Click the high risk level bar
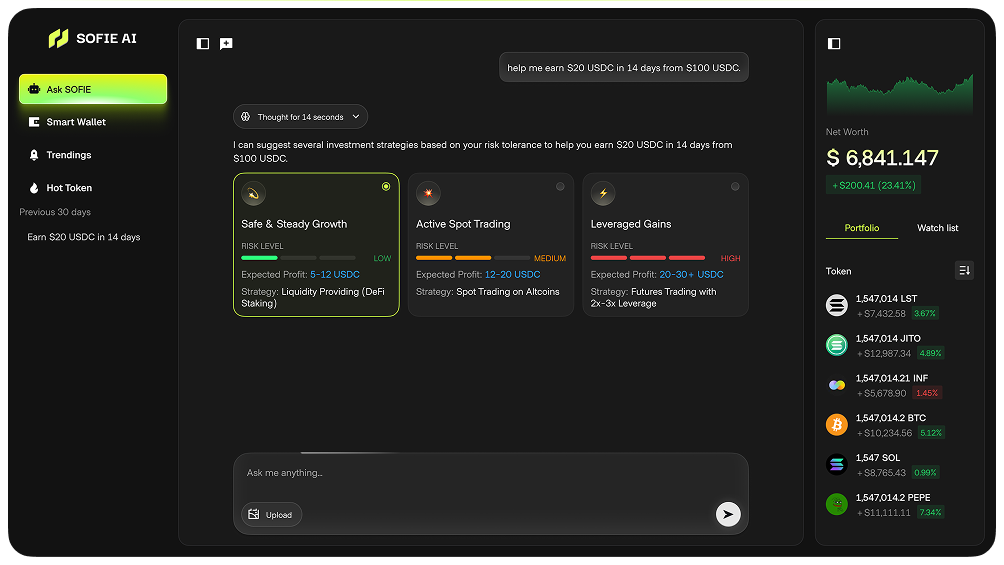1004x565 pixels. tap(648, 258)
